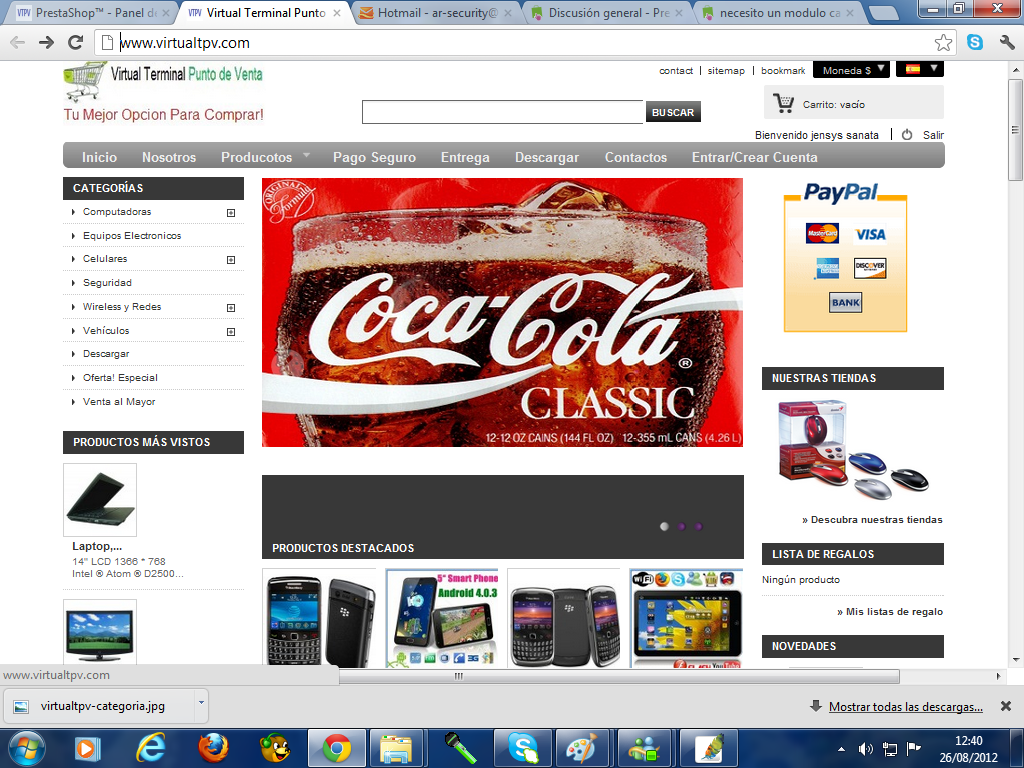This screenshot has height=768, width=1024.
Task: Click inside the product search field
Action: click(503, 112)
